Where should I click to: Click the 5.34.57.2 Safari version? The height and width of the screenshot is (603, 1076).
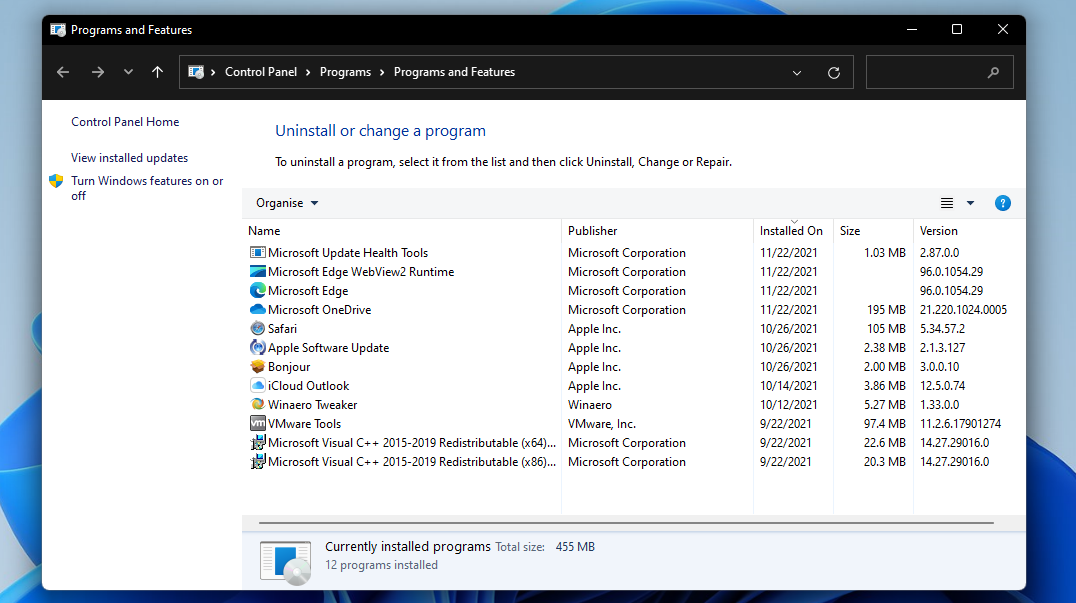click(x=942, y=329)
